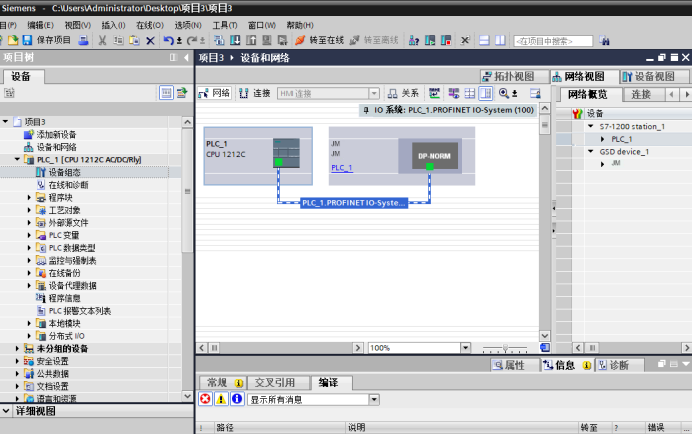Collapse PLC_1 [CPU 1212C AC/DC/Rly] node
This screenshot has width=693, height=435.
(17, 159)
